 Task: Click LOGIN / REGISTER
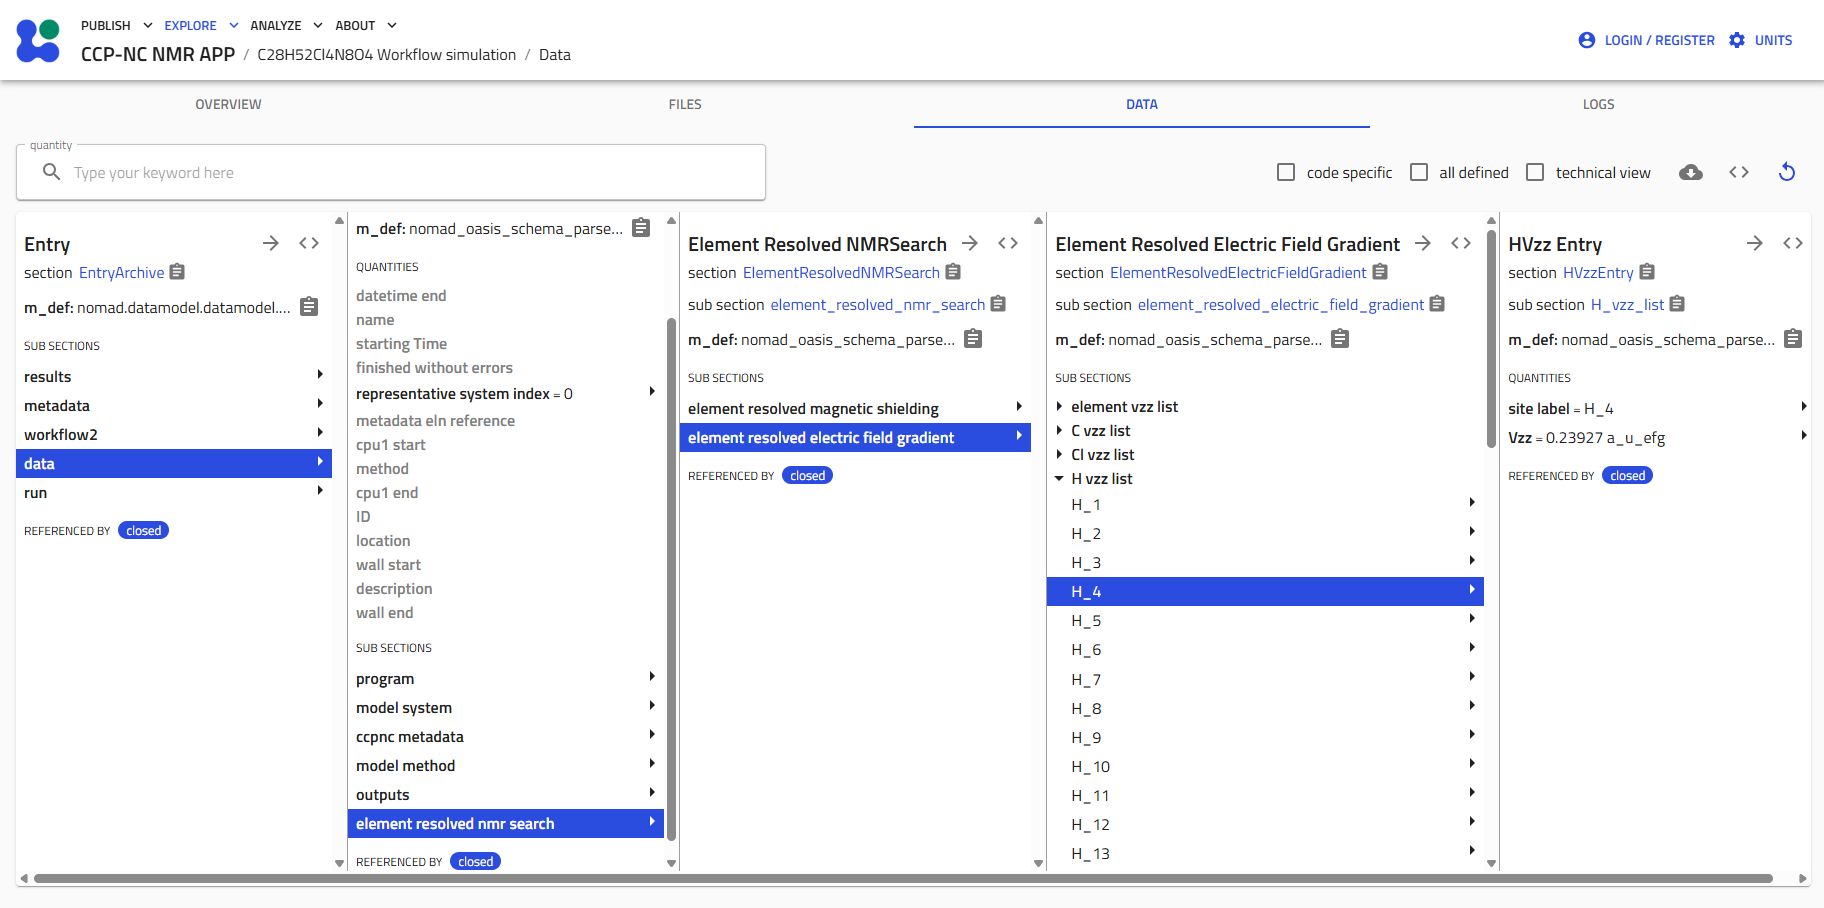point(1646,40)
